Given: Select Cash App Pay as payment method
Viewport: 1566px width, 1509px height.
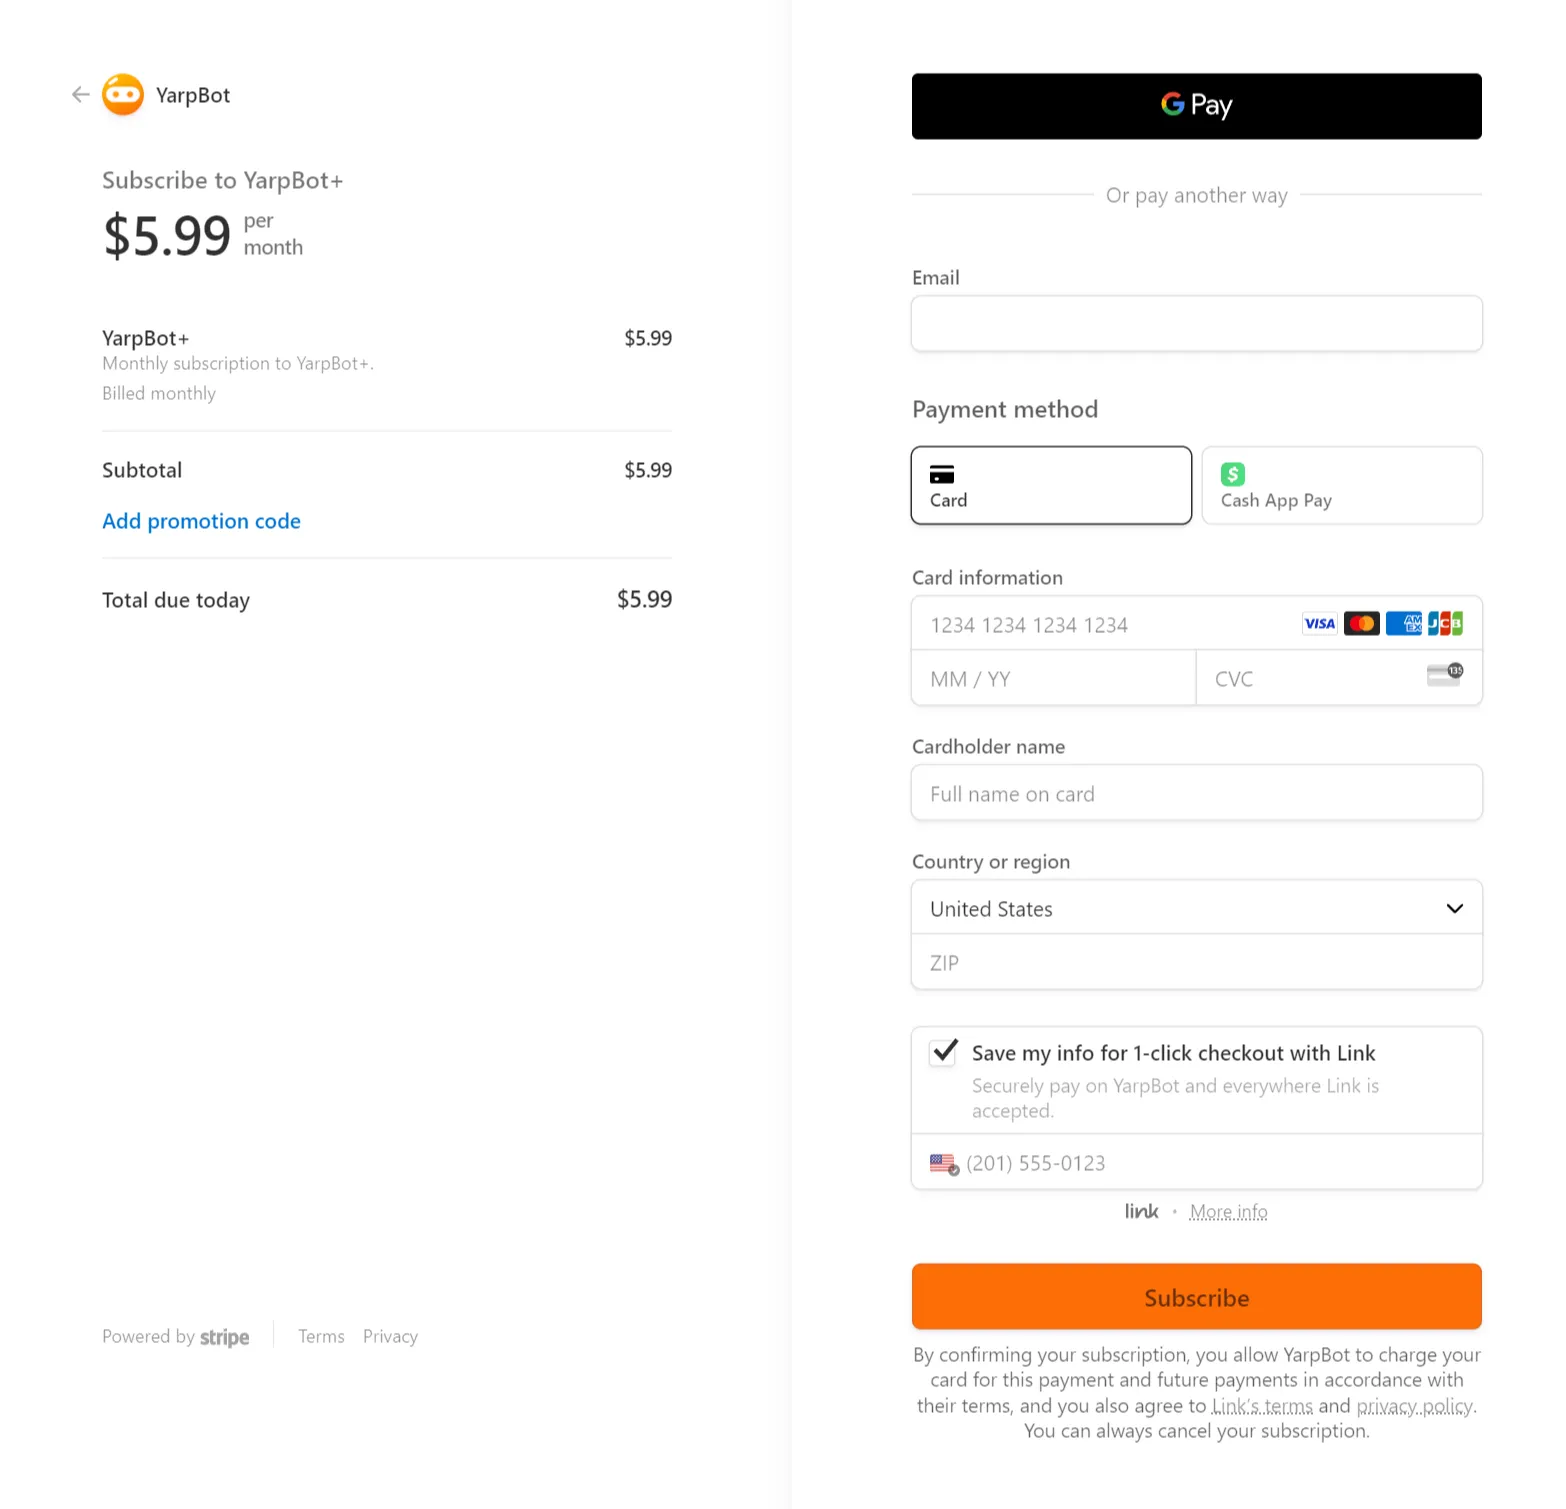Looking at the screenshot, I should tap(1341, 485).
